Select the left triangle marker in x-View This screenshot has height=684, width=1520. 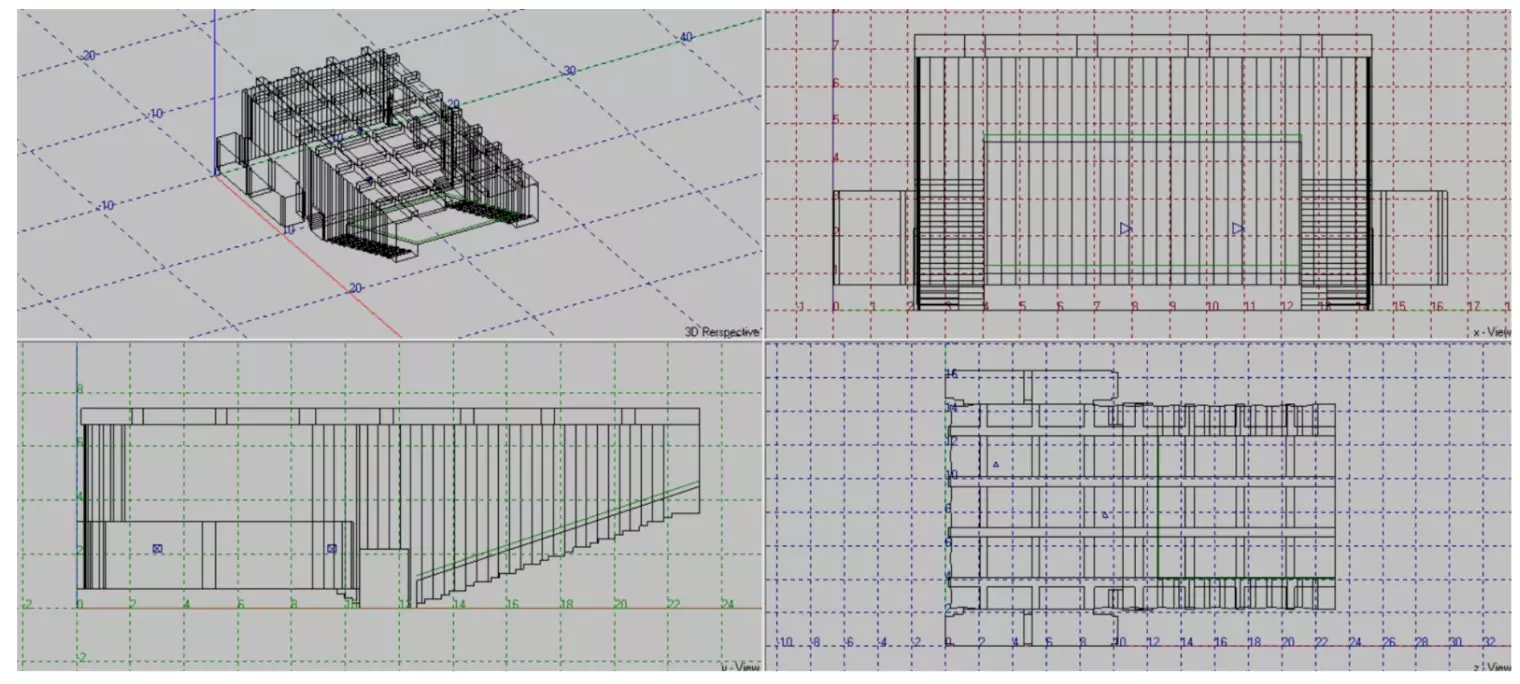(1125, 228)
